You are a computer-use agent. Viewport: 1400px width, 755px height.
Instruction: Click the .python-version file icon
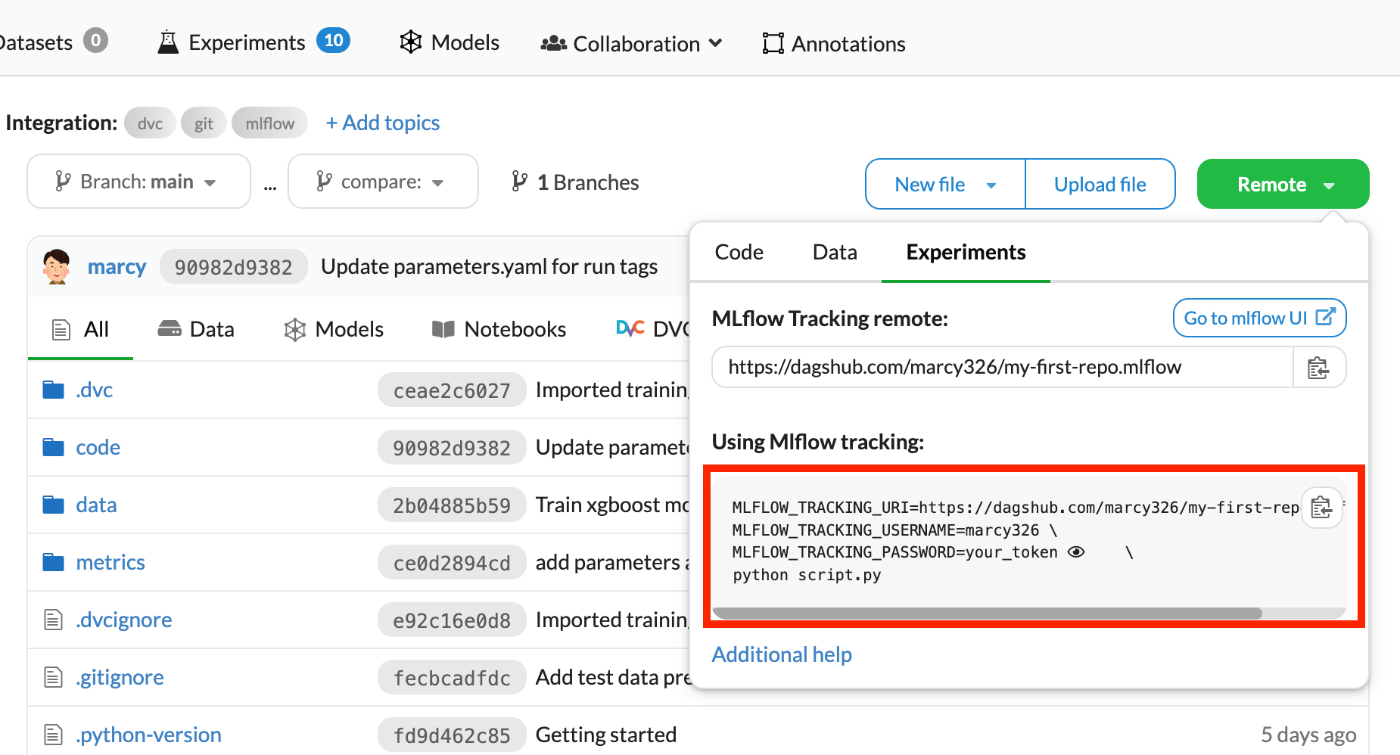pyautogui.click(x=53, y=735)
